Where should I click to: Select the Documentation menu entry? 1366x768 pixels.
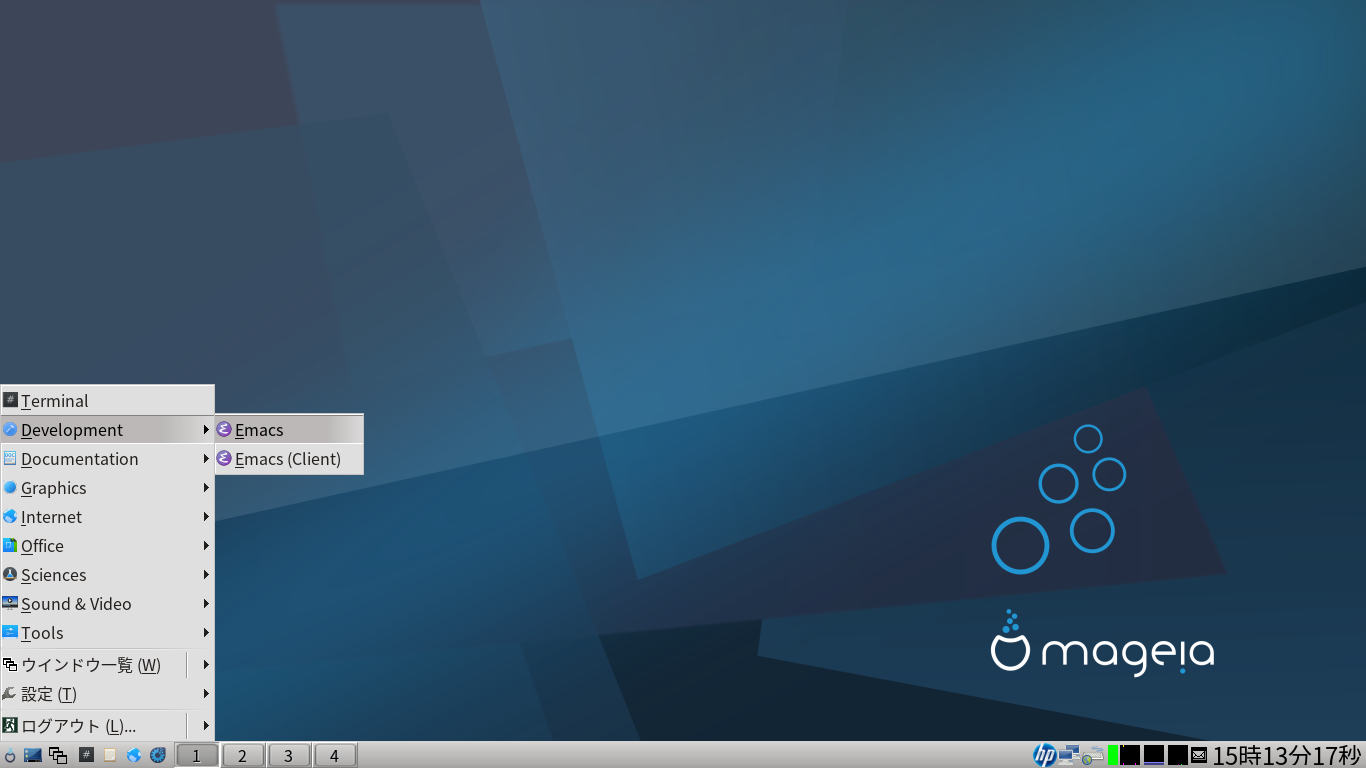click(x=107, y=458)
